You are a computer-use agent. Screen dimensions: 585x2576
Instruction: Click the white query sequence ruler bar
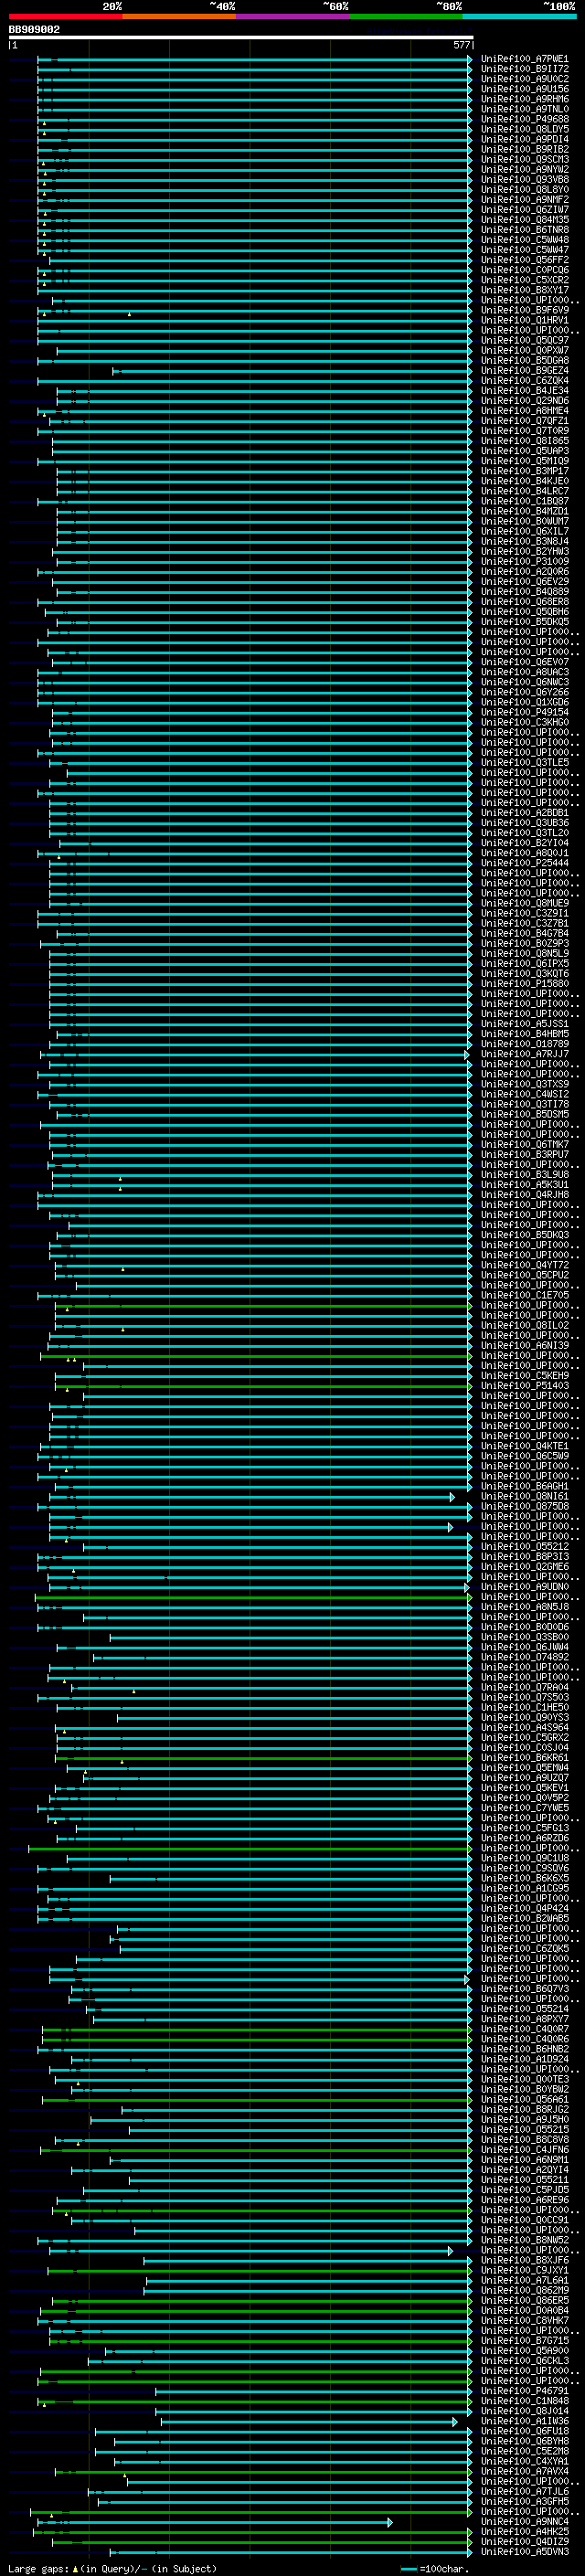(x=241, y=38)
